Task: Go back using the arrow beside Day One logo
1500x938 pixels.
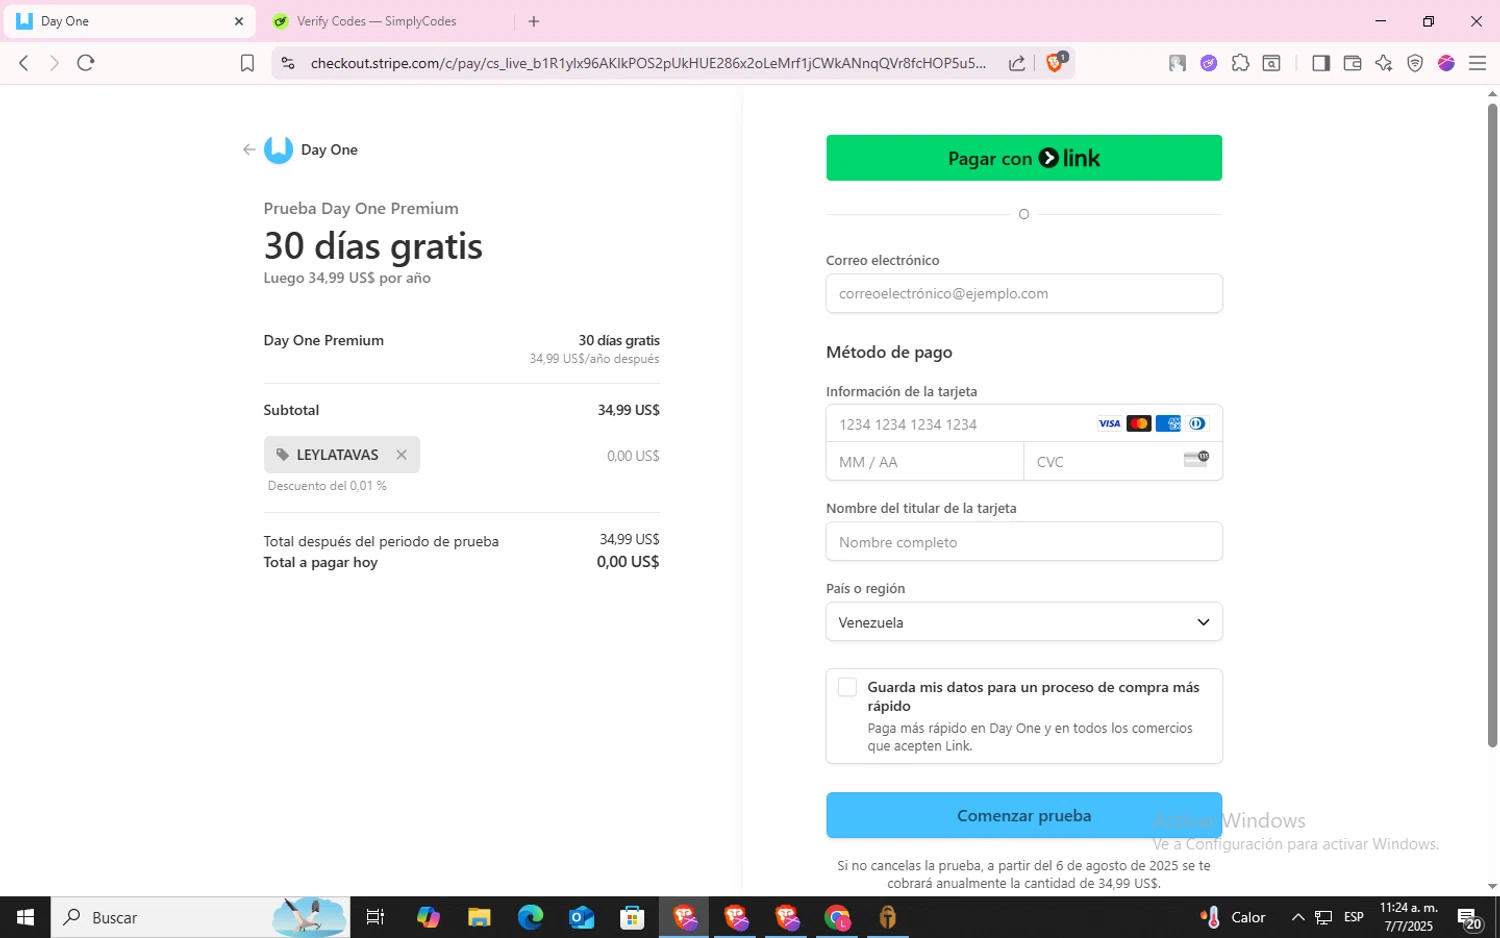Action: [249, 150]
